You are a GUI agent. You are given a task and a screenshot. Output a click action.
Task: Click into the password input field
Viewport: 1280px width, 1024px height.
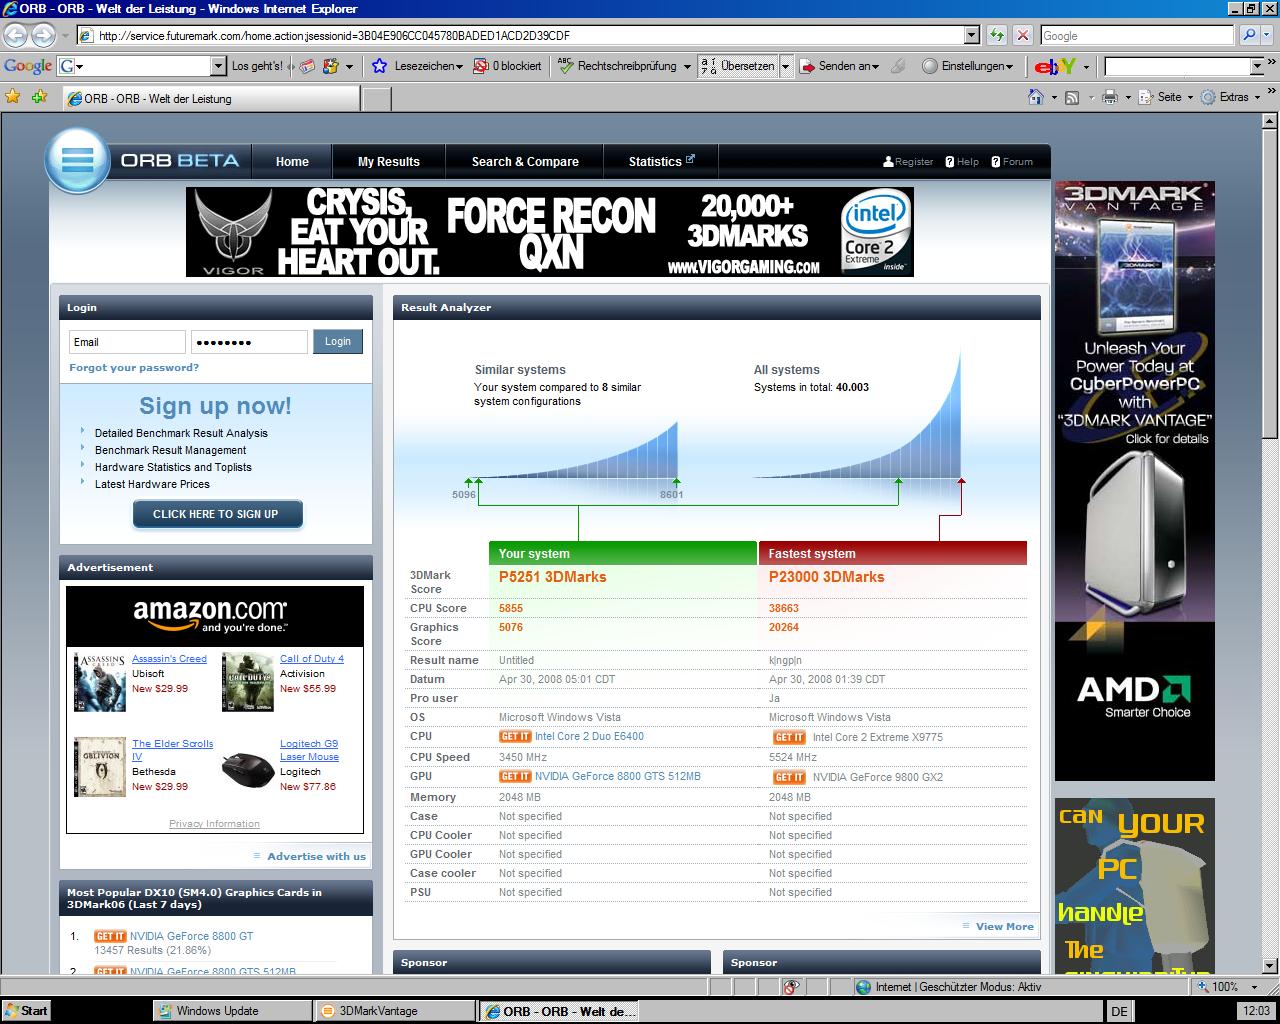[249, 342]
